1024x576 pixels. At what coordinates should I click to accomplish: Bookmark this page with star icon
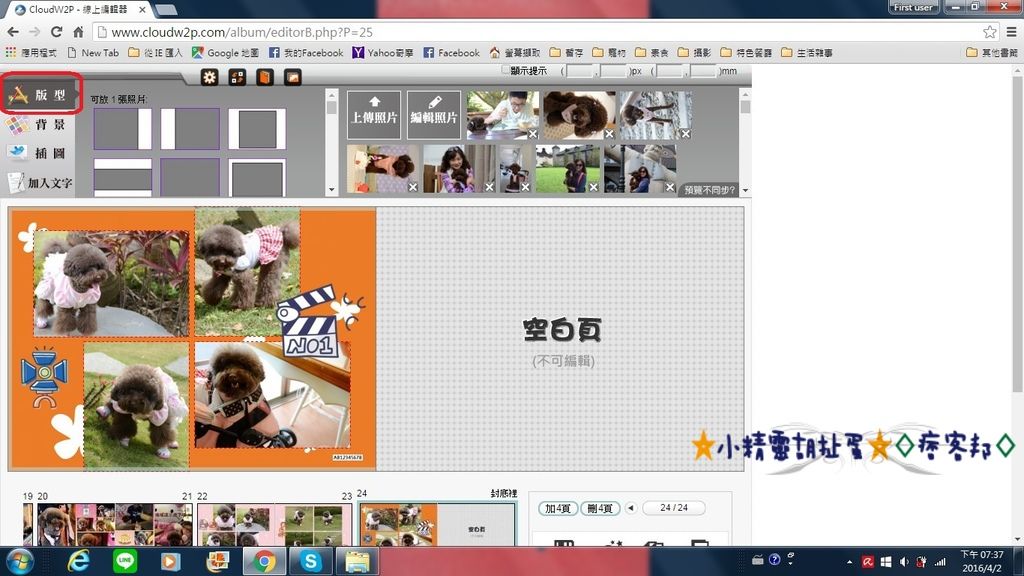pos(989,31)
